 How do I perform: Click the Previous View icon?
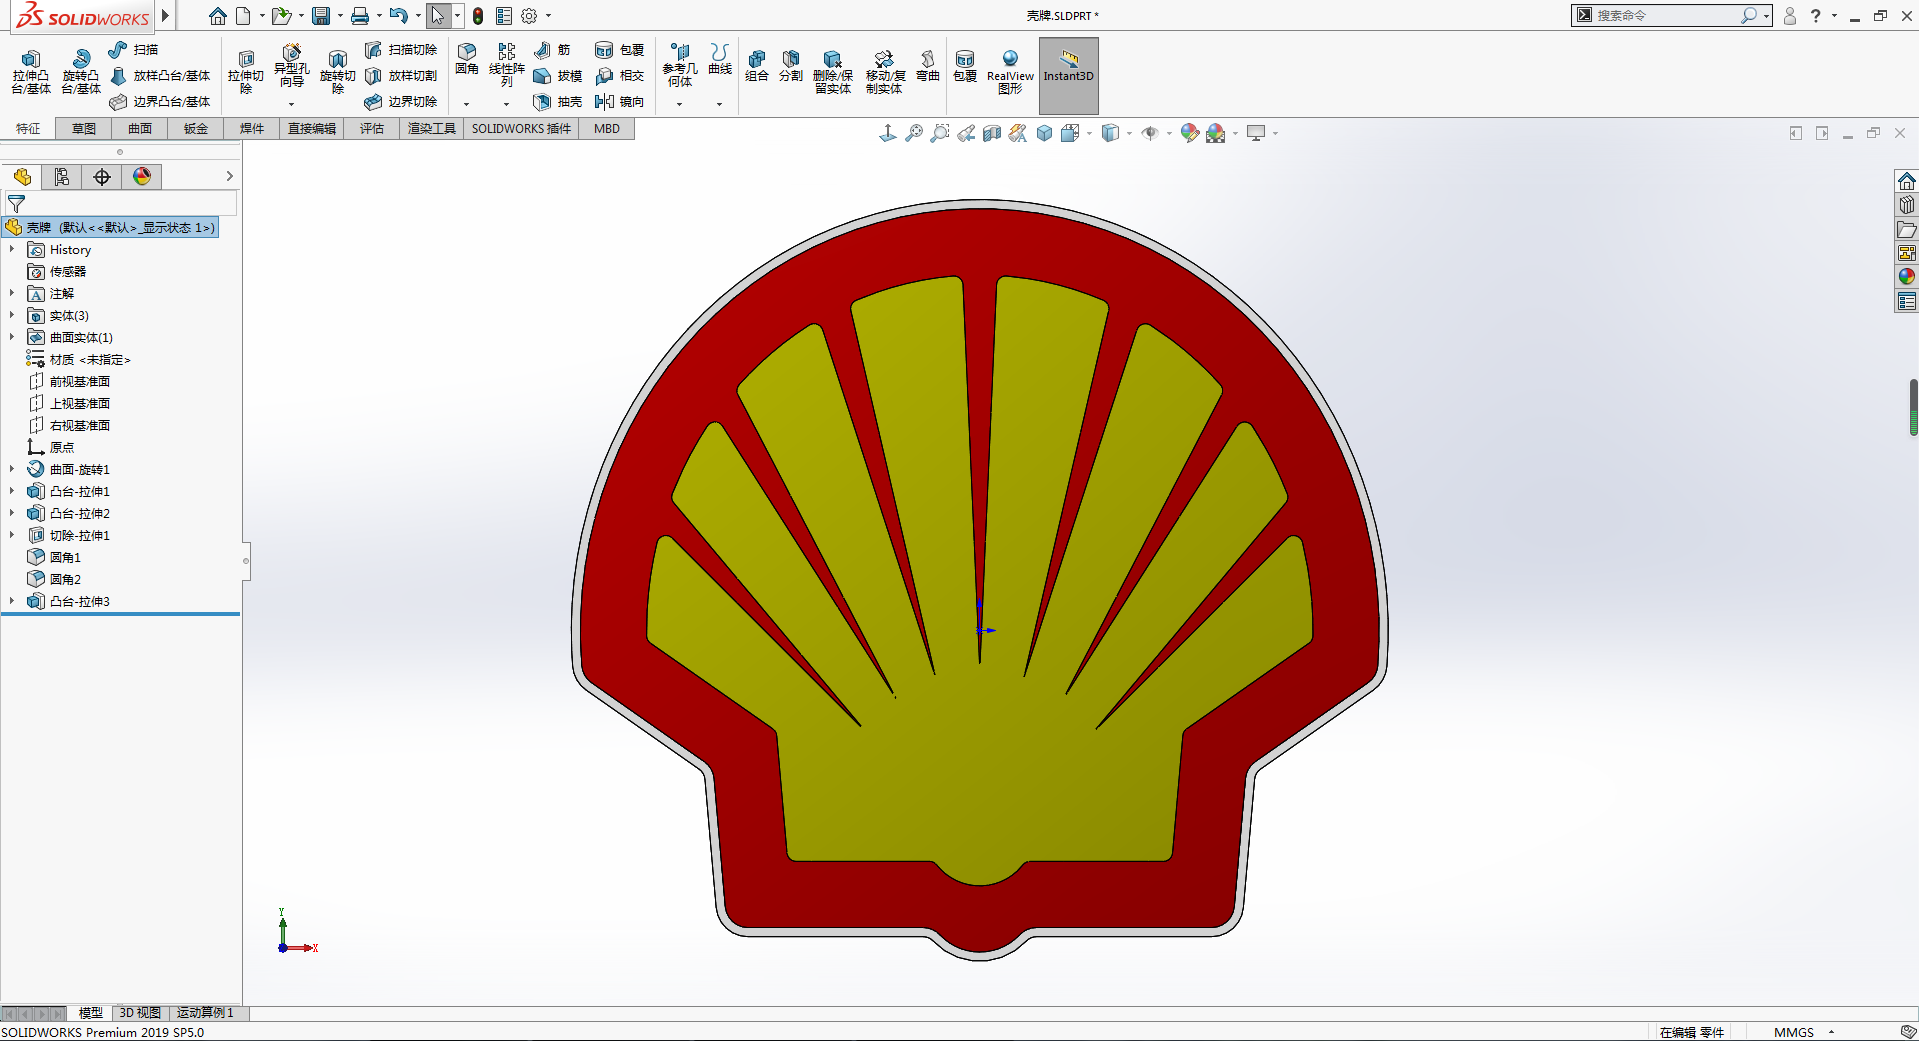pyautogui.click(x=966, y=133)
